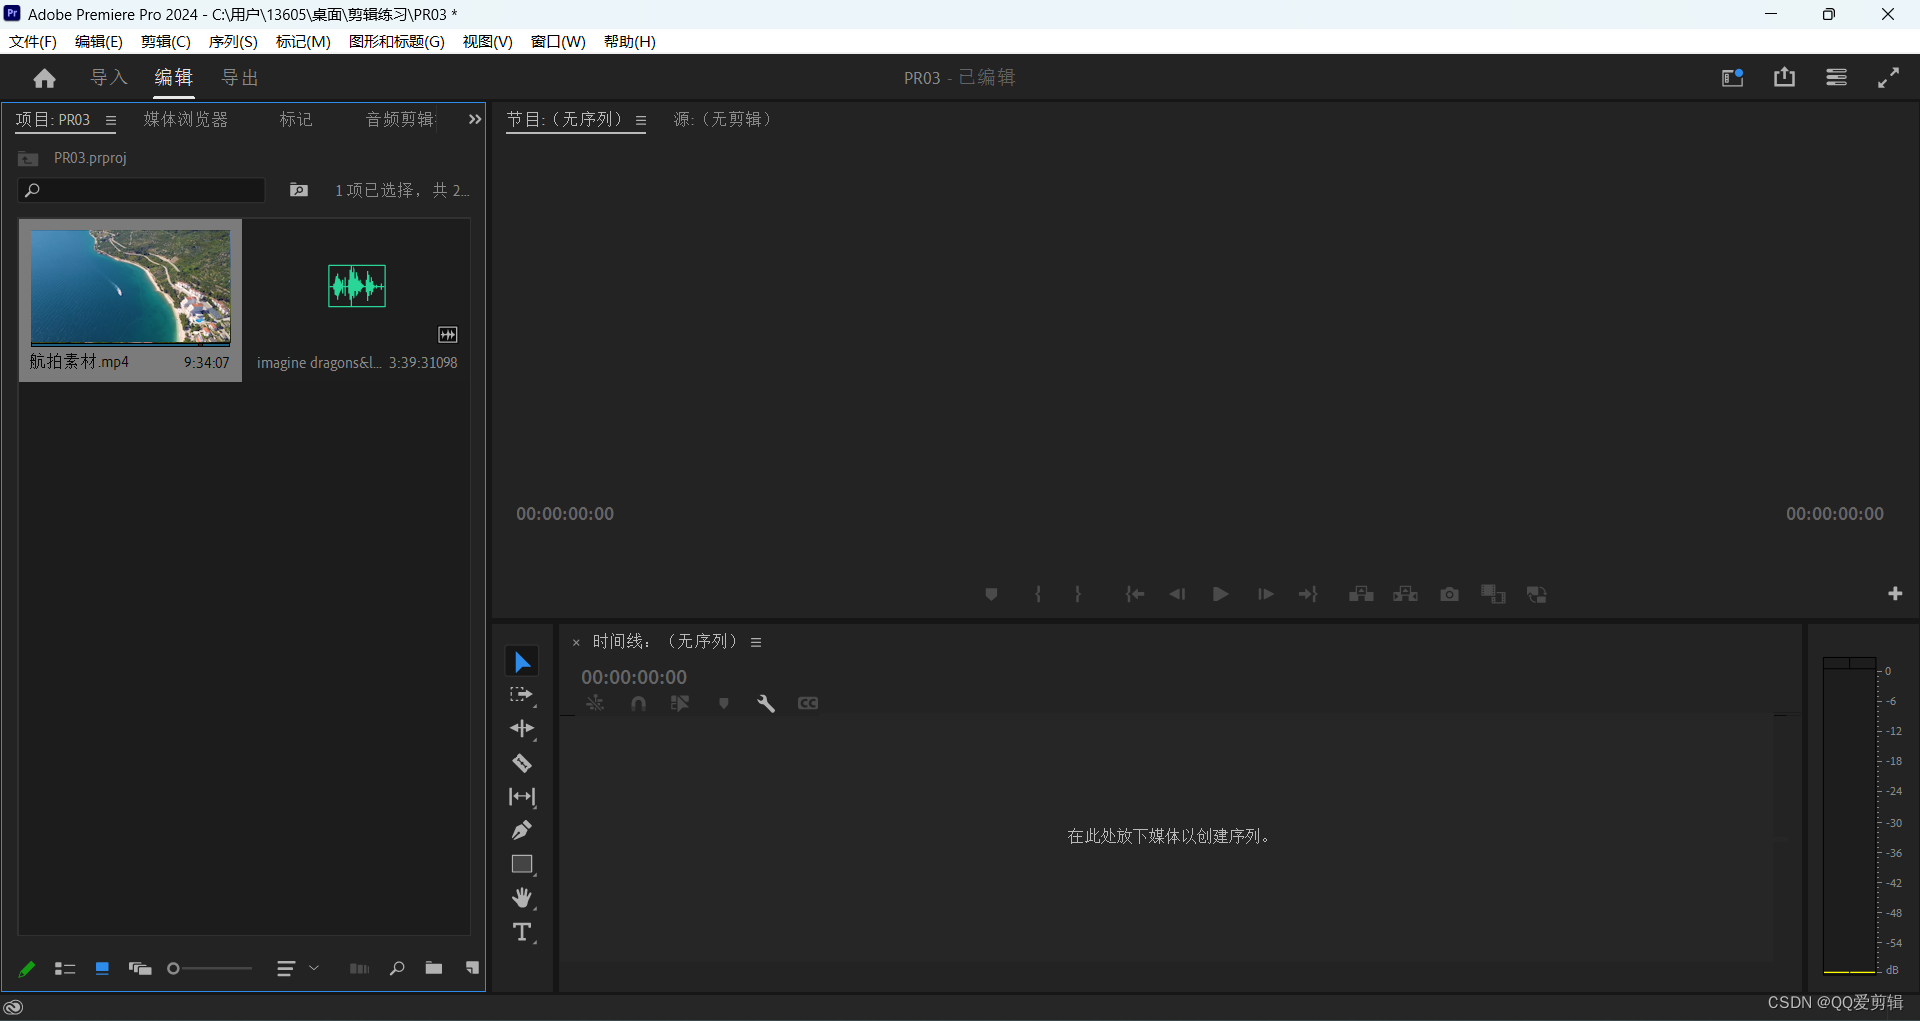Toggle linked selection in timeline
Screen dimensions: 1920x1021
pyautogui.click(x=680, y=703)
